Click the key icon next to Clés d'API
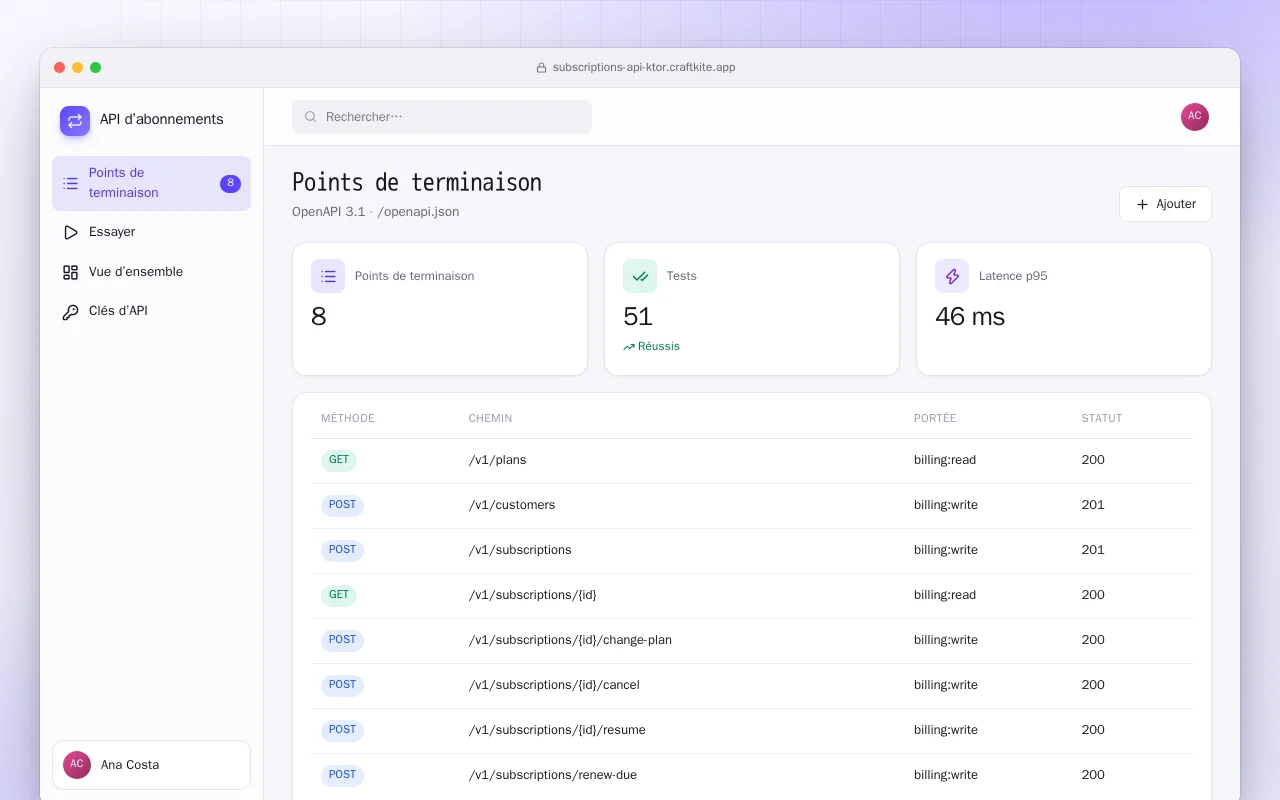The image size is (1280, 800). click(x=70, y=311)
